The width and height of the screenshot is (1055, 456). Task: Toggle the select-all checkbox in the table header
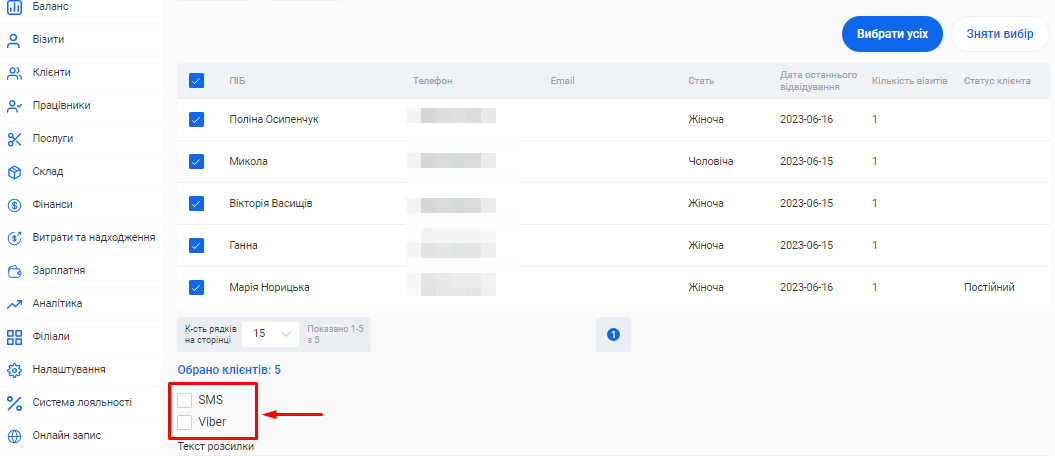click(x=196, y=81)
